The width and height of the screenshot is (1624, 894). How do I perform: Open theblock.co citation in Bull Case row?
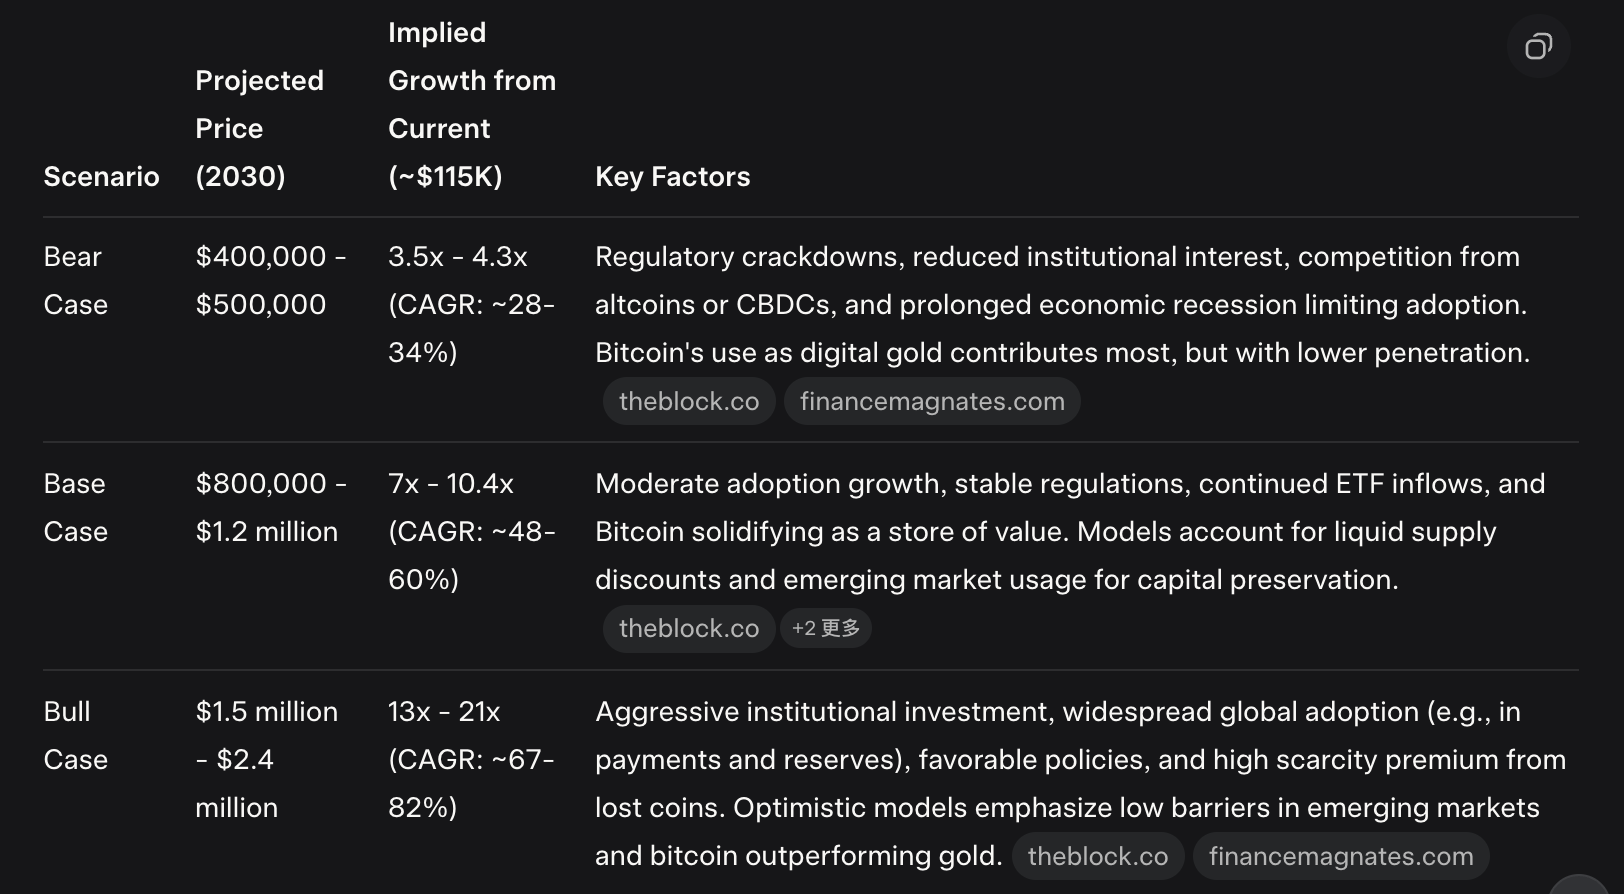[1098, 856]
